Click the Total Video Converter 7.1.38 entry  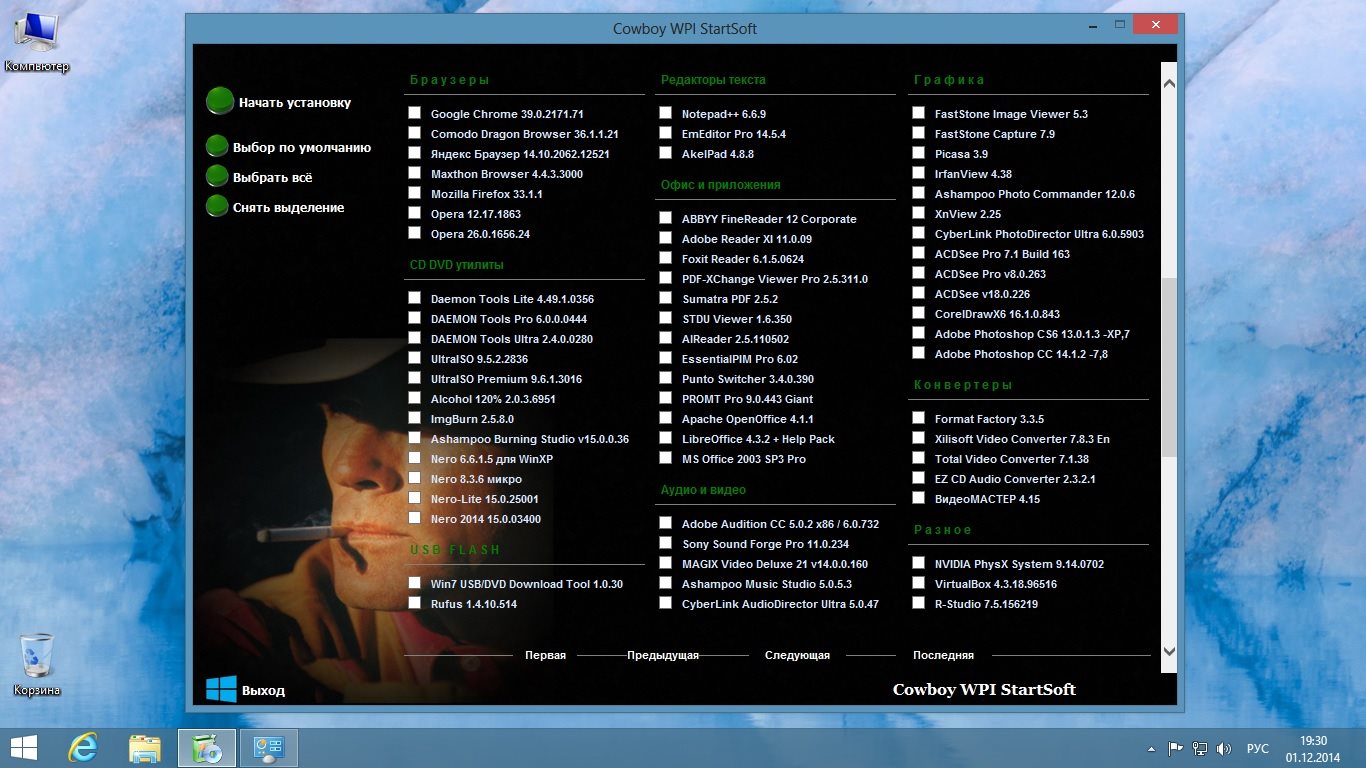[1012, 459]
